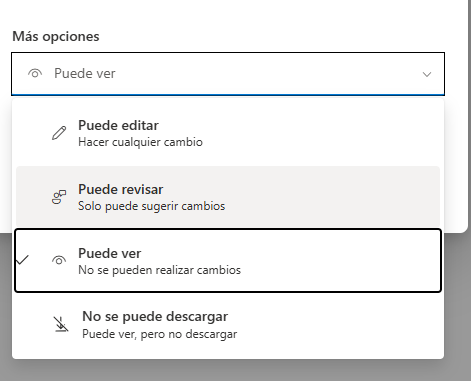Image resolution: width=471 pixels, height=381 pixels.
Task: Click the Solo puede sugerir cambios description
Action: pos(152,206)
